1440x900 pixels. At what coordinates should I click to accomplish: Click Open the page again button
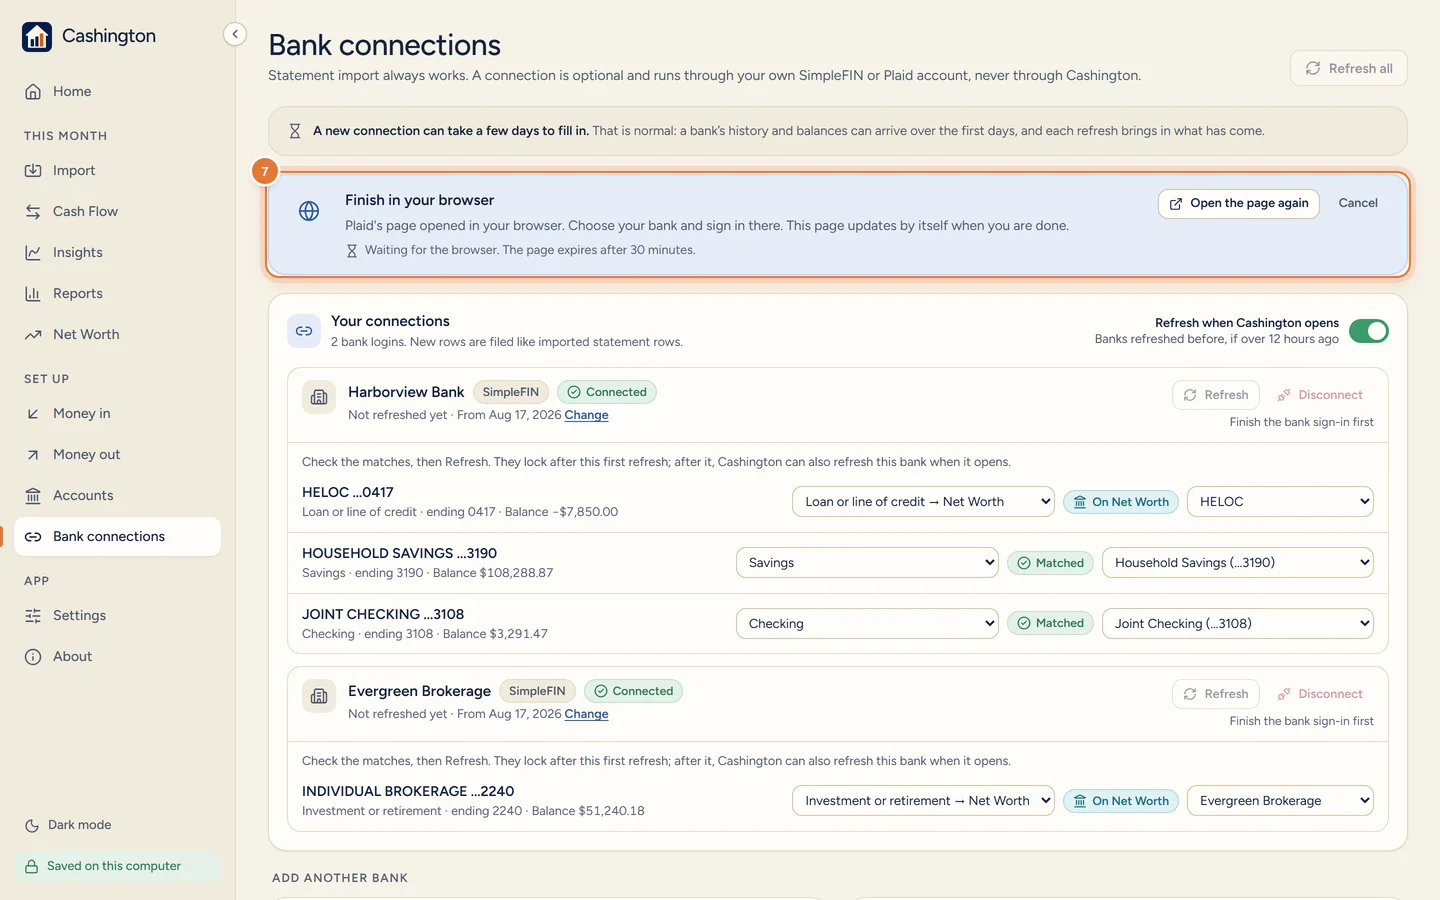pyautogui.click(x=1239, y=203)
